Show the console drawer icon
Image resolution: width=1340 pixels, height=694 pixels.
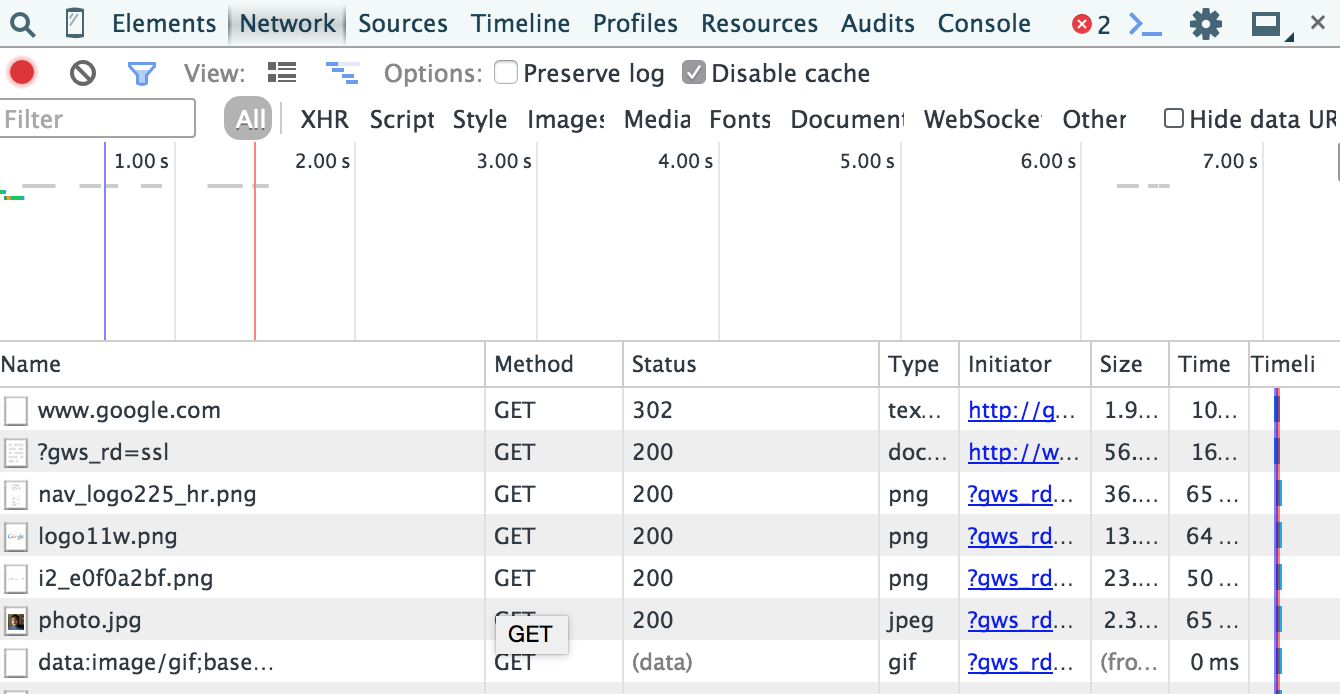(1145, 24)
